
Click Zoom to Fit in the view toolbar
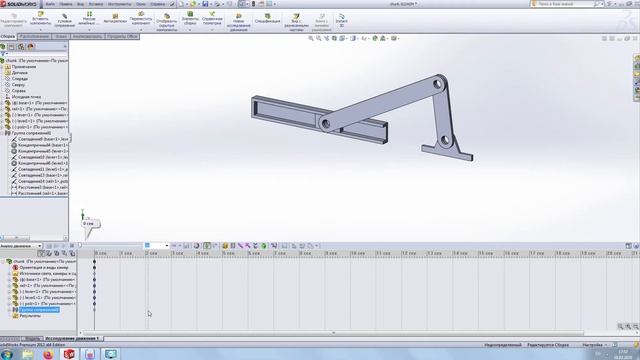point(311,38)
